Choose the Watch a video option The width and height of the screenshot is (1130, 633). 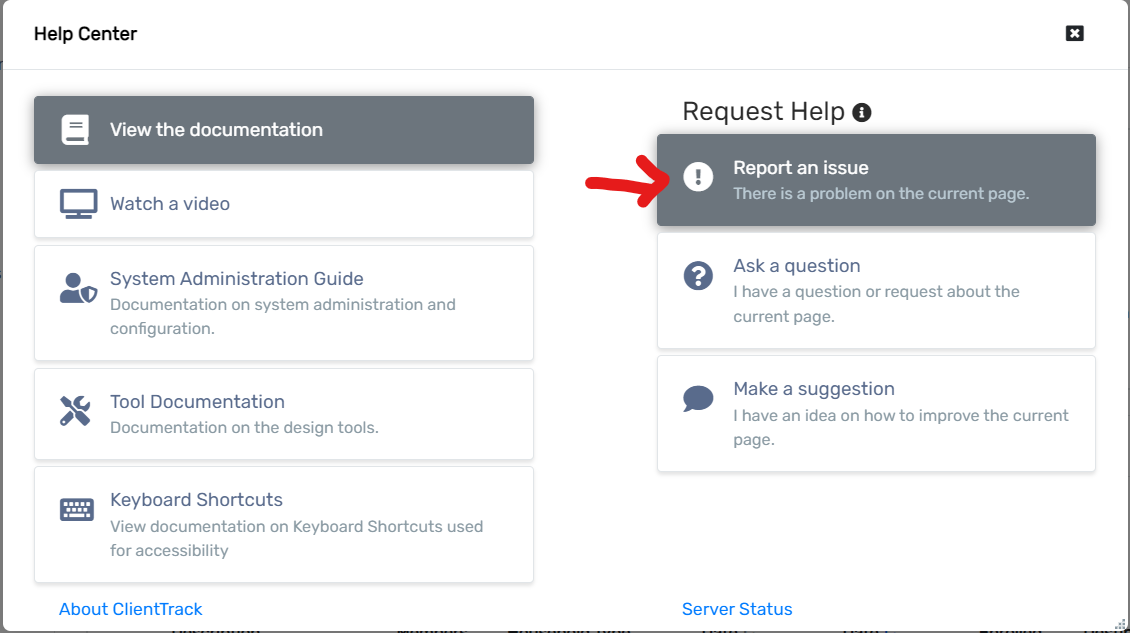coord(170,204)
